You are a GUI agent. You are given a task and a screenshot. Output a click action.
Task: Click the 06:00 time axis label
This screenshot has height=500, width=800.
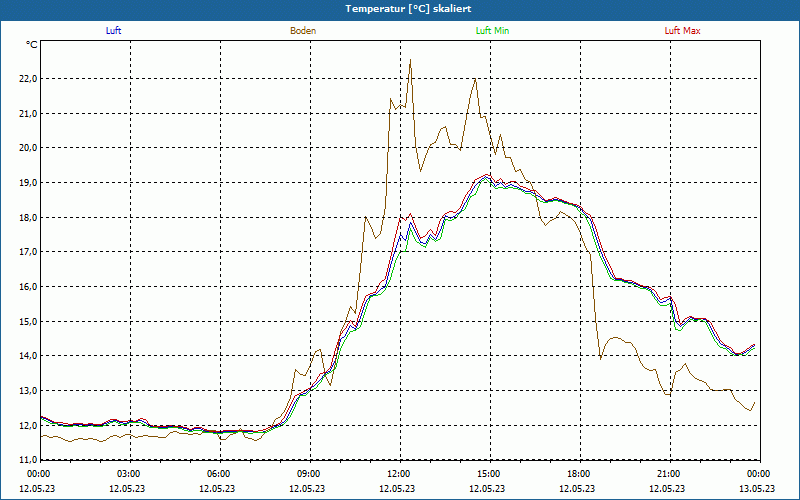217,474
